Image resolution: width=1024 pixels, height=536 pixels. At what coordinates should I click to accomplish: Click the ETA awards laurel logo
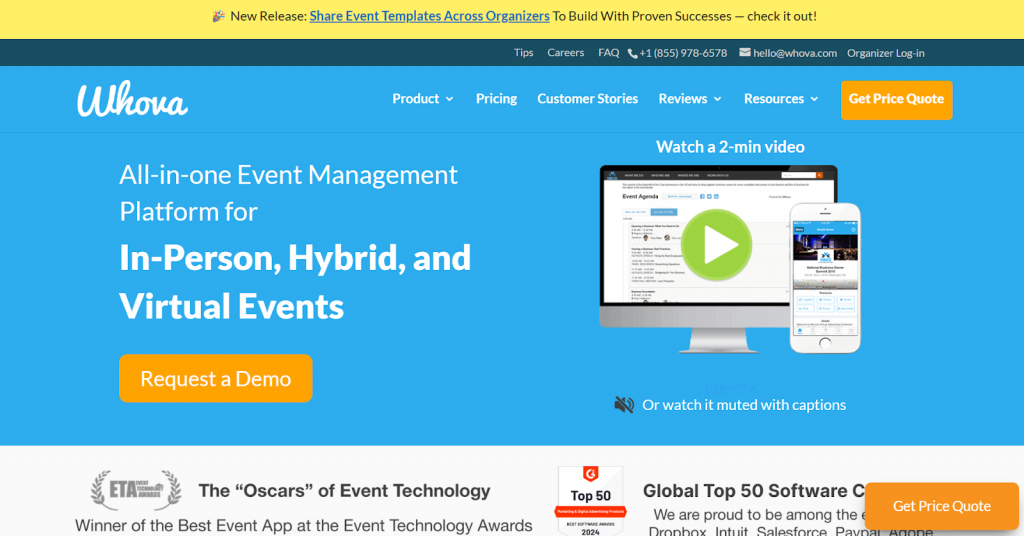136,490
